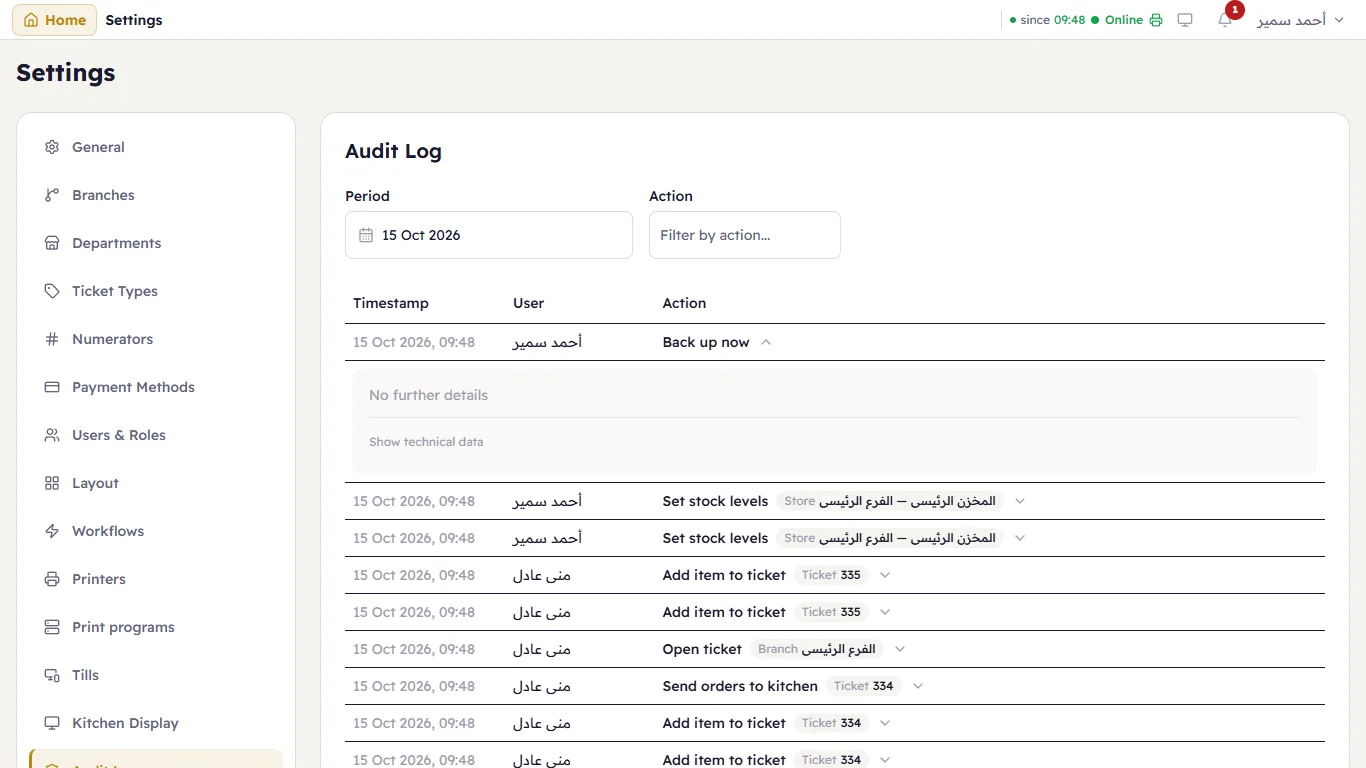Click the Action column header

pyautogui.click(x=684, y=303)
